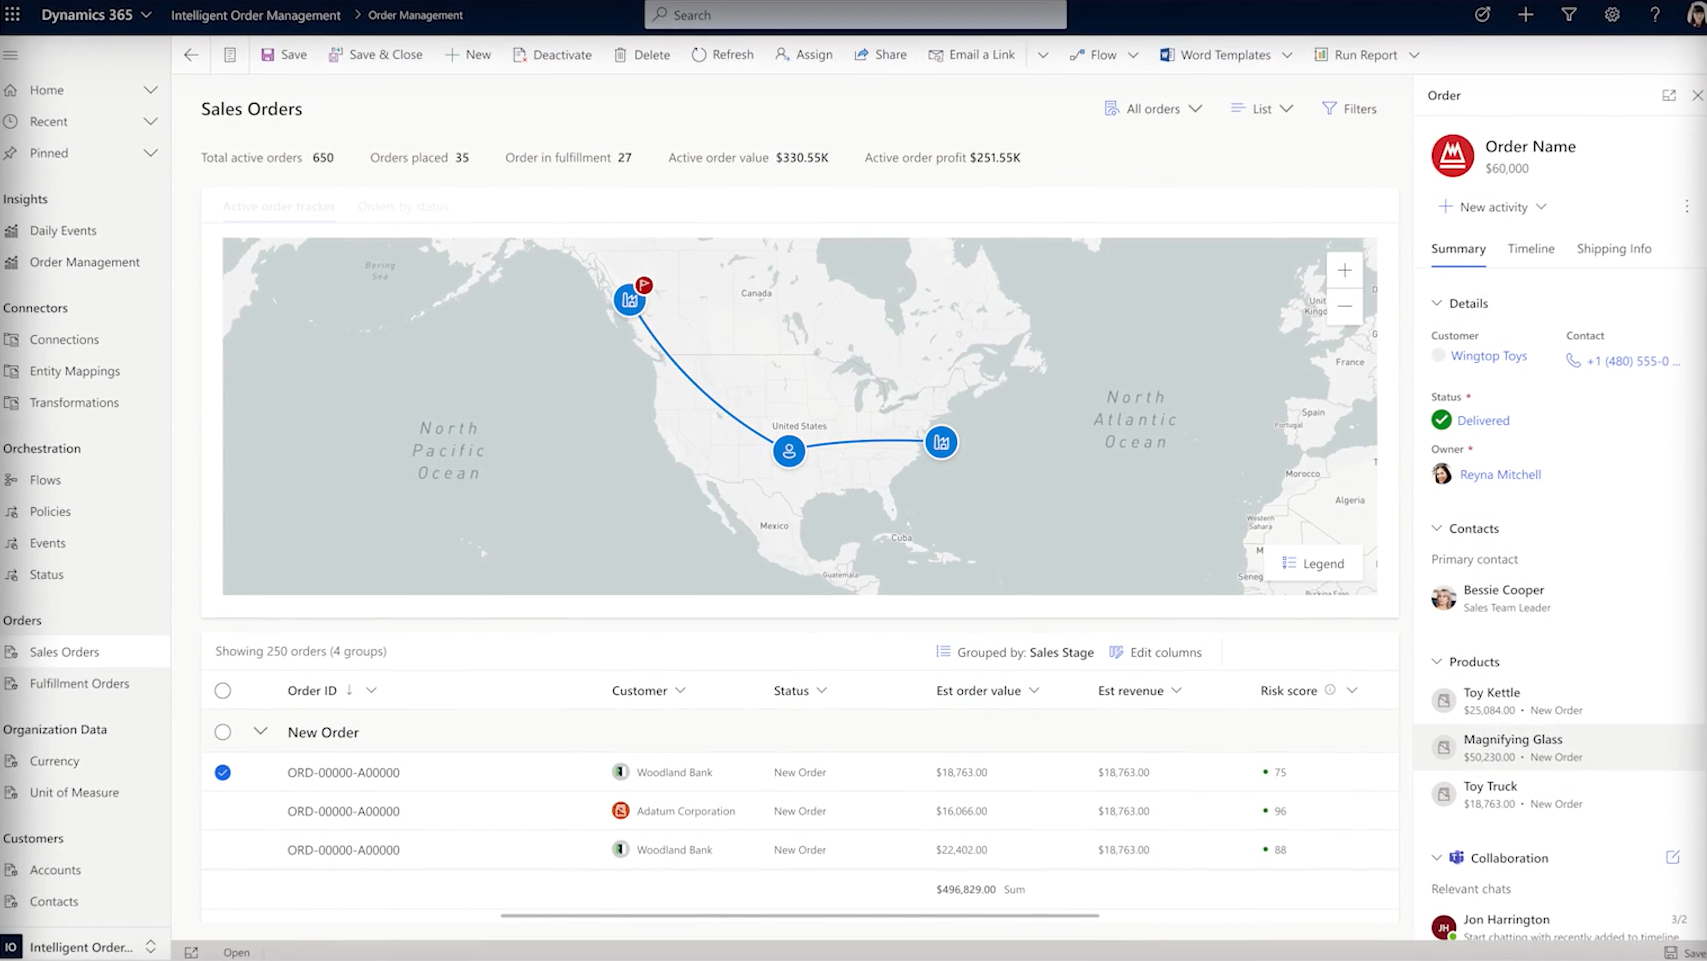Click the Seattle warehouse map marker
1707x961 pixels.
[629, 300]
